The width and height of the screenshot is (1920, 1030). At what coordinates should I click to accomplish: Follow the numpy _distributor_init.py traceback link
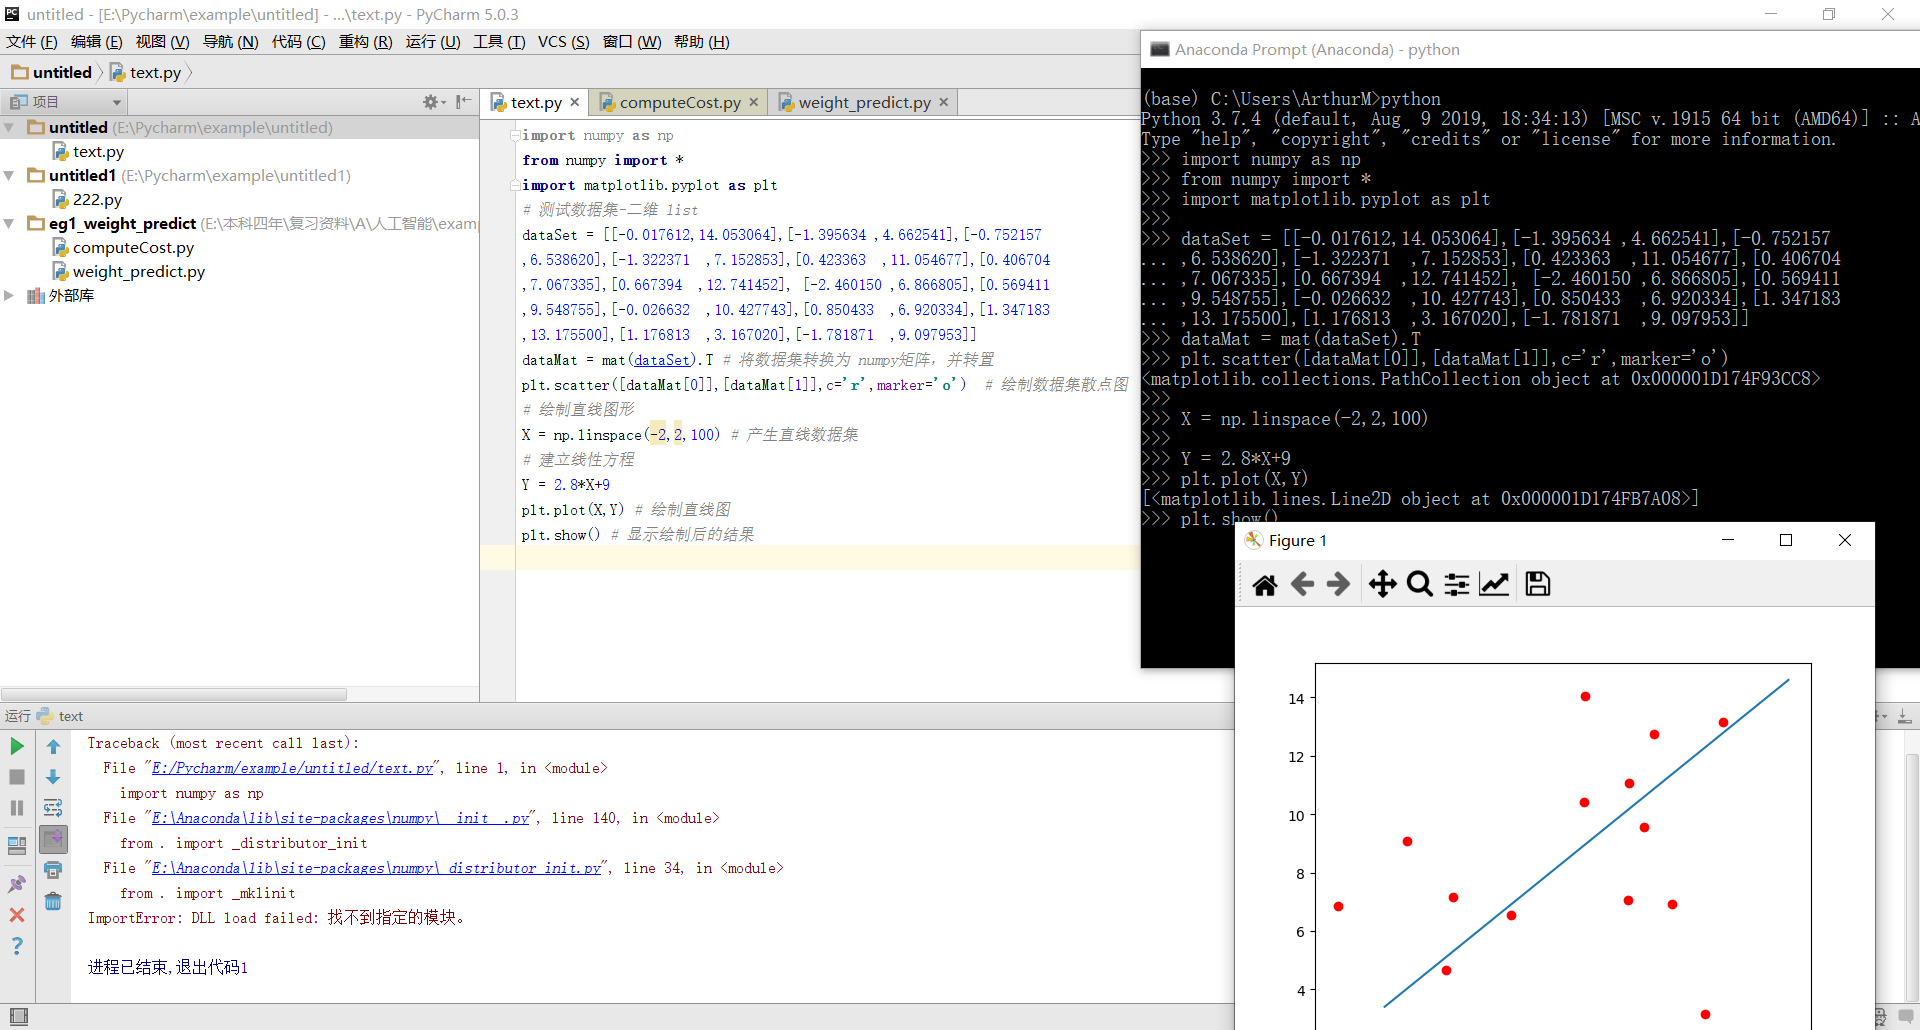pyautogui.click(x=377, y=869)
